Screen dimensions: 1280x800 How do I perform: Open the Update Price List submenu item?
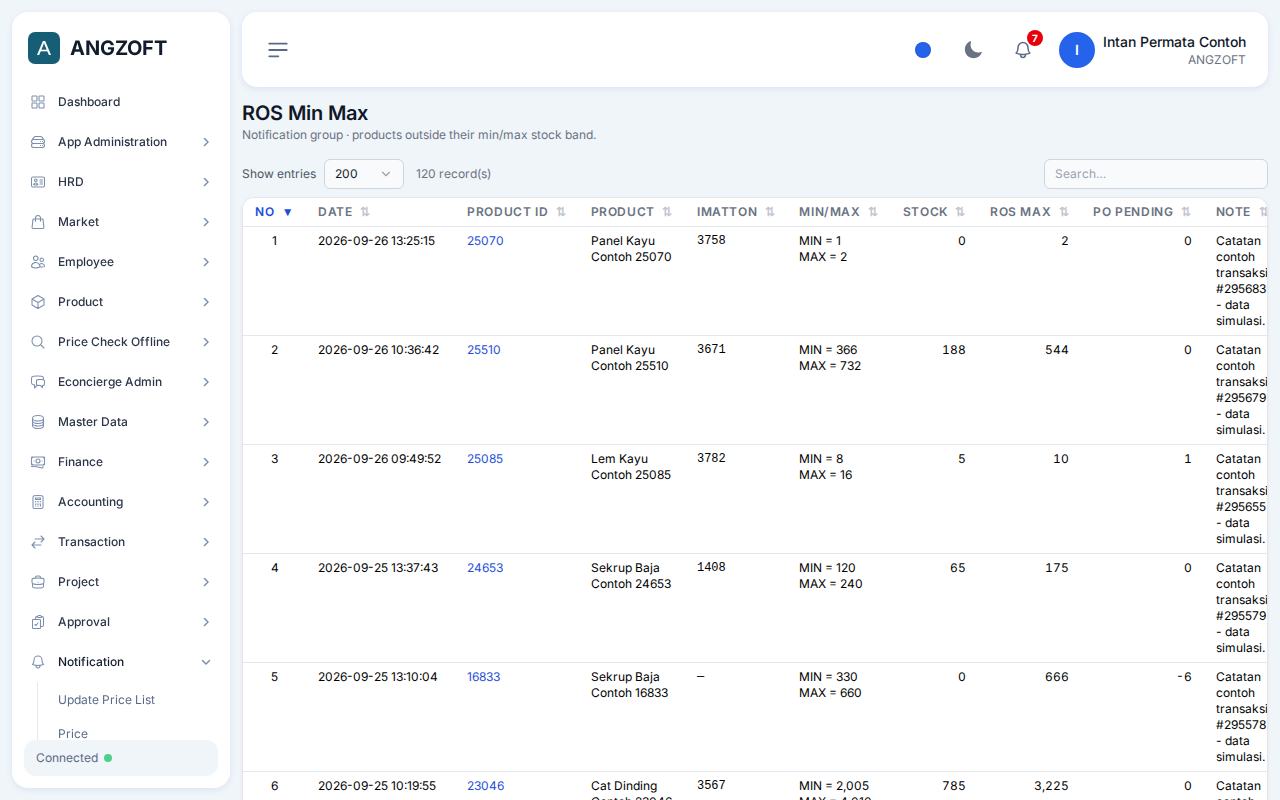coord(106,700)
